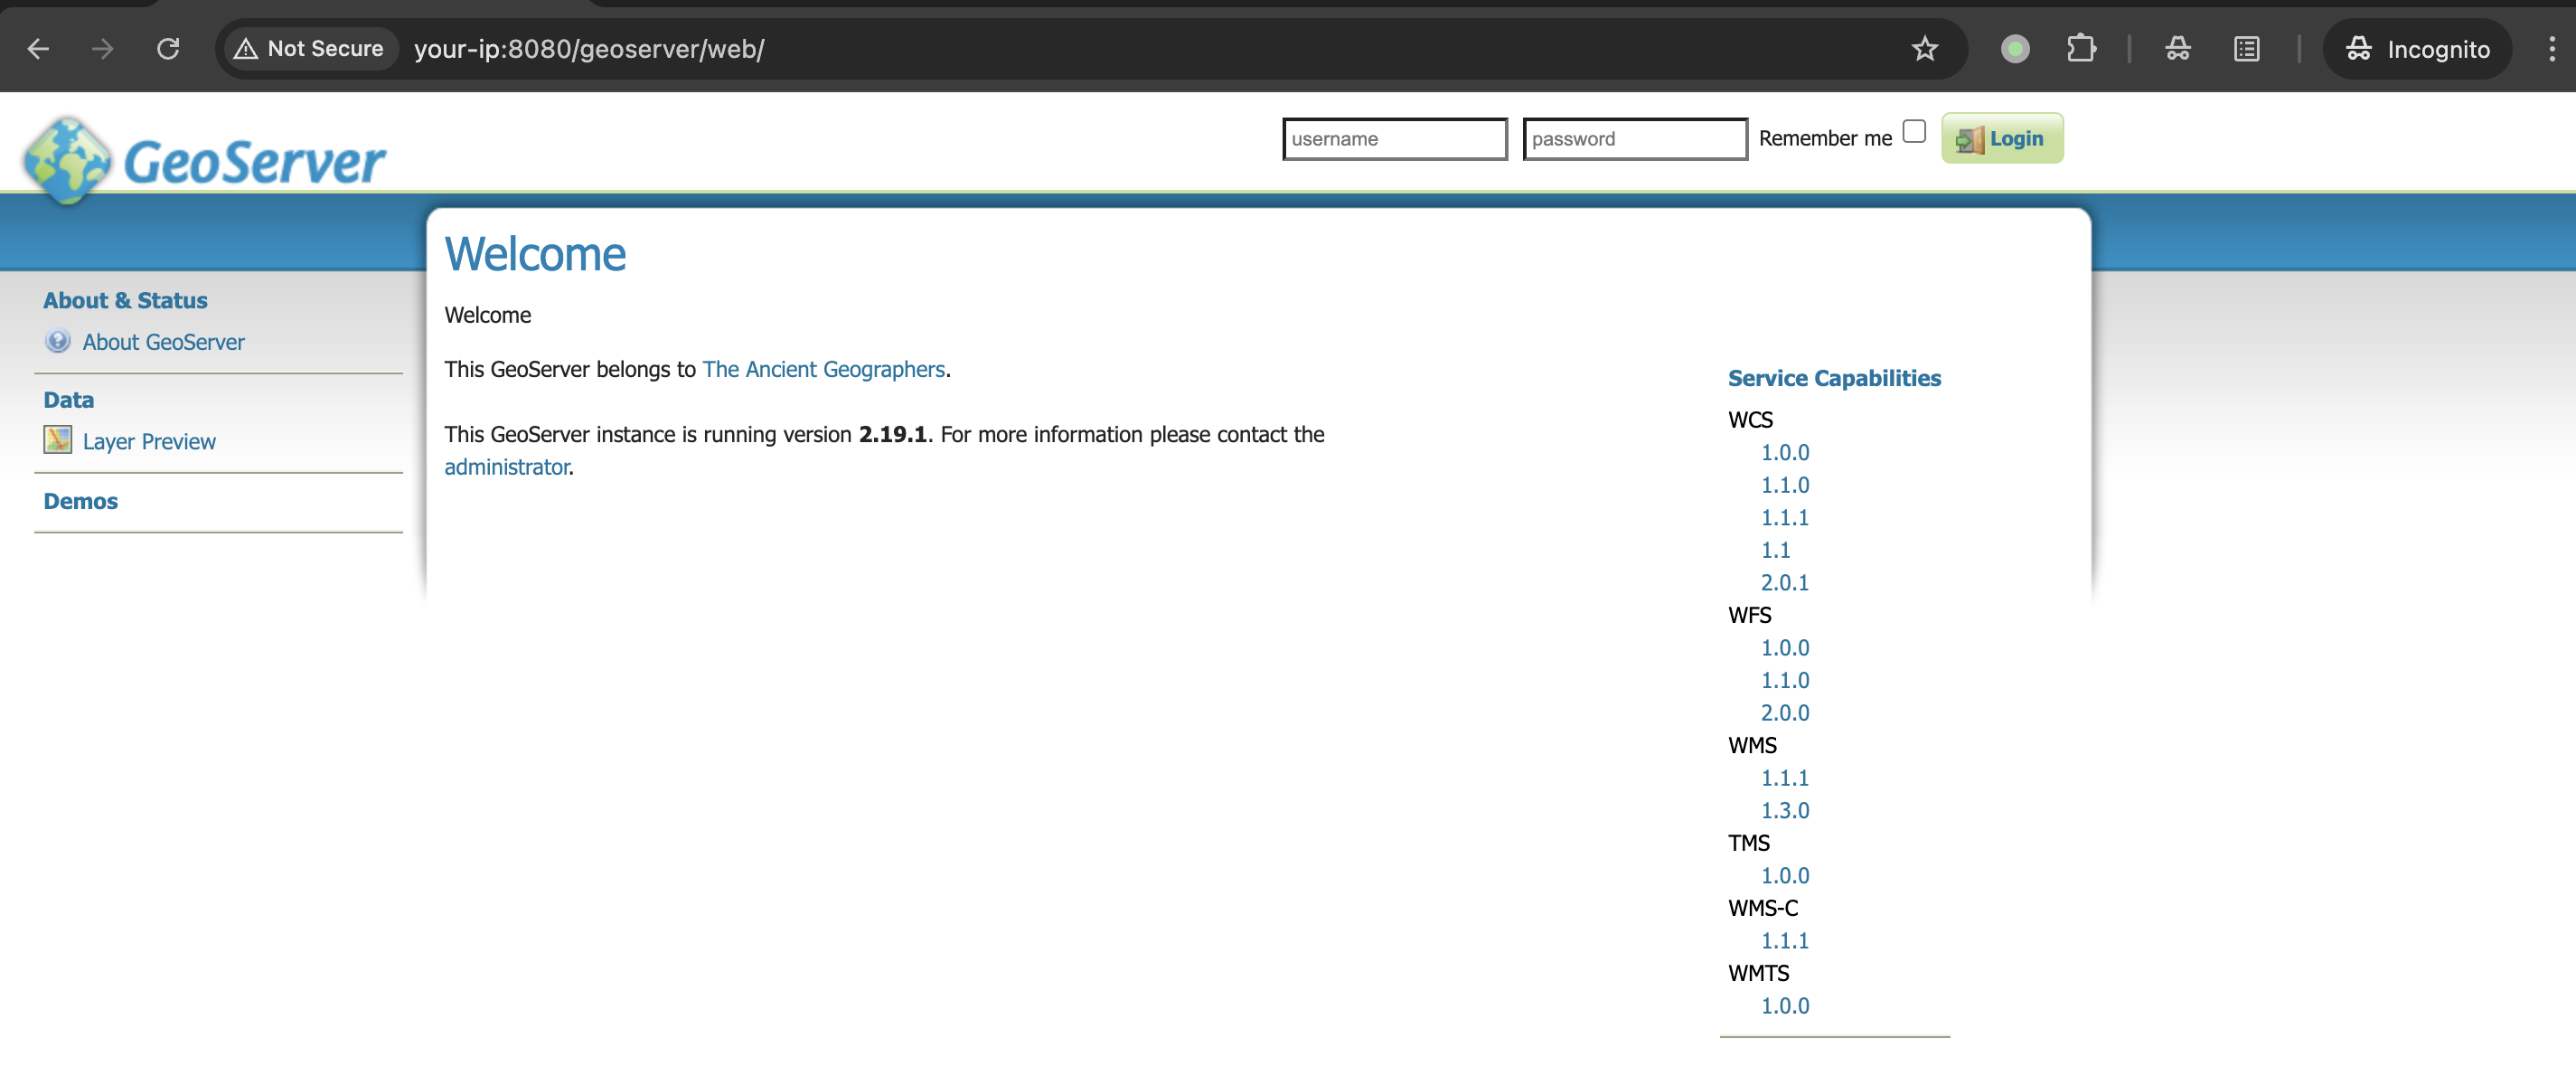Reload the page
The image size is (2576, 1085).
168,49
